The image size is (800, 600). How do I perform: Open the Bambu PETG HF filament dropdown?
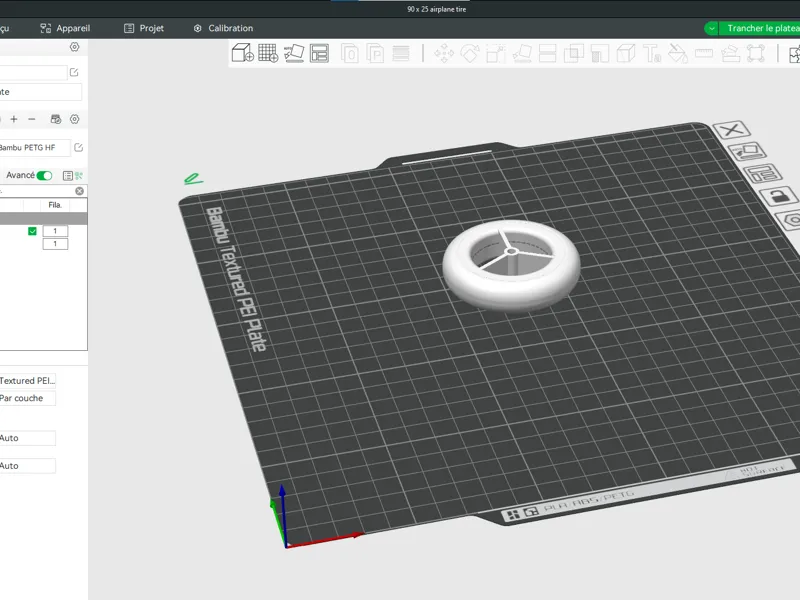[x=34, y=147]
